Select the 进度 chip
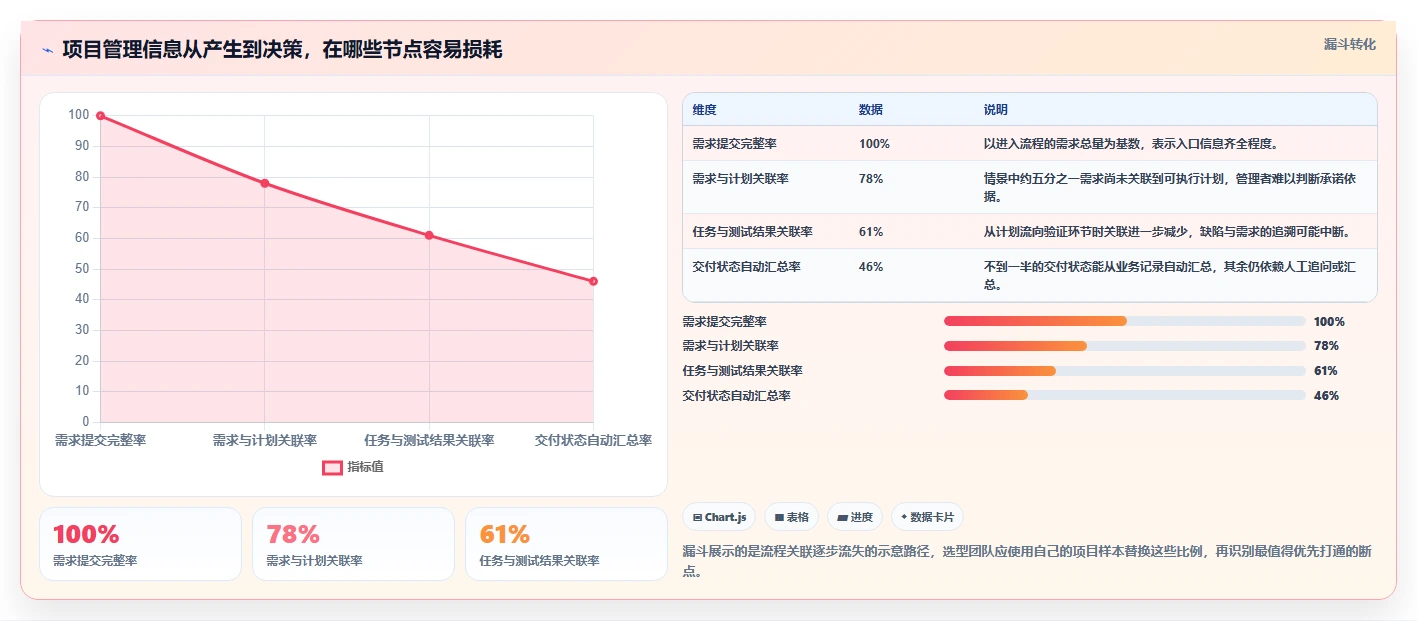The height and width of the screenshot is (621, 1417). pyautogui.click(x=855, y=517)
